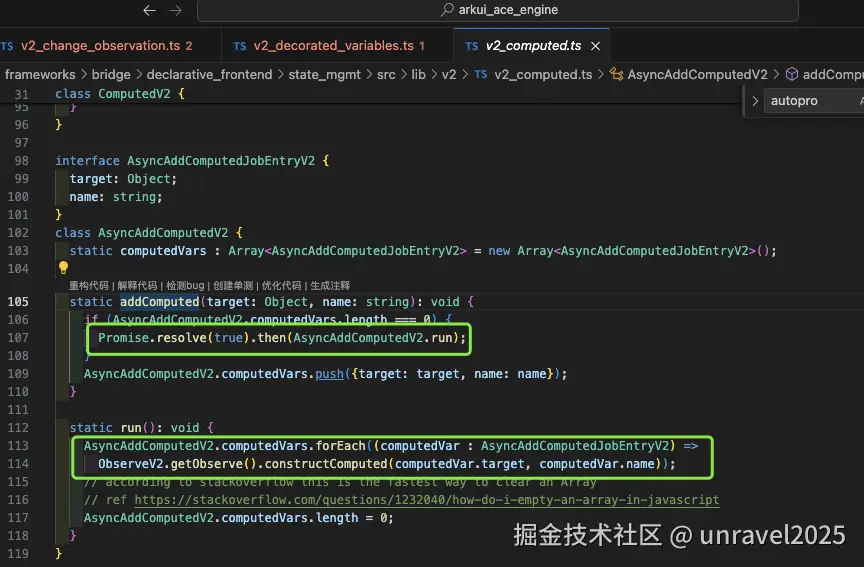864x567 pixels.
Task: Click the method cube icon in breadcrumb
Action: (792, 74)
